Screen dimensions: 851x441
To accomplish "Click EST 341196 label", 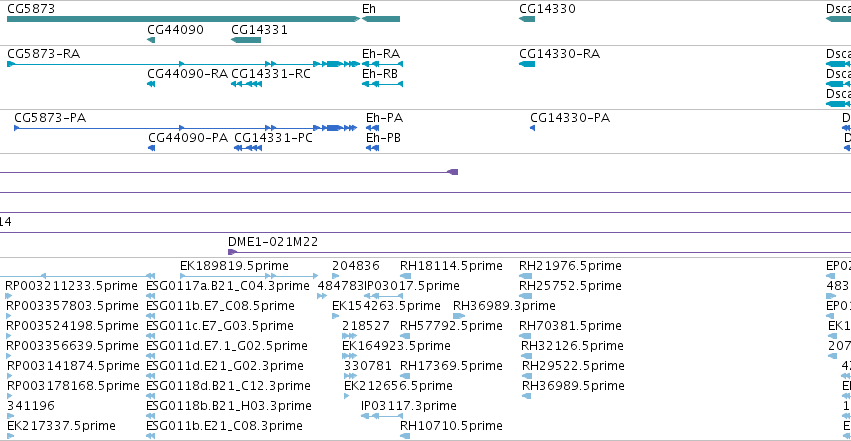I will click(31, 406).
